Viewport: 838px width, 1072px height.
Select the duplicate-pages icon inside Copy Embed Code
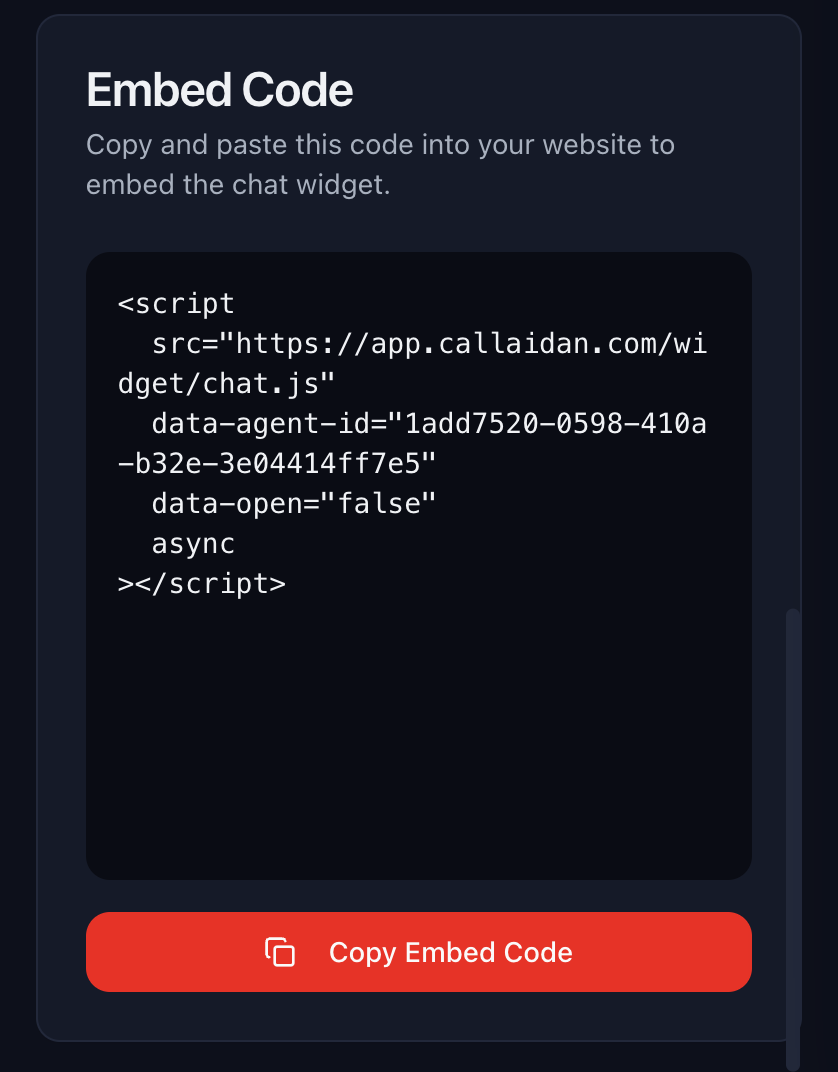click(281, 951)
